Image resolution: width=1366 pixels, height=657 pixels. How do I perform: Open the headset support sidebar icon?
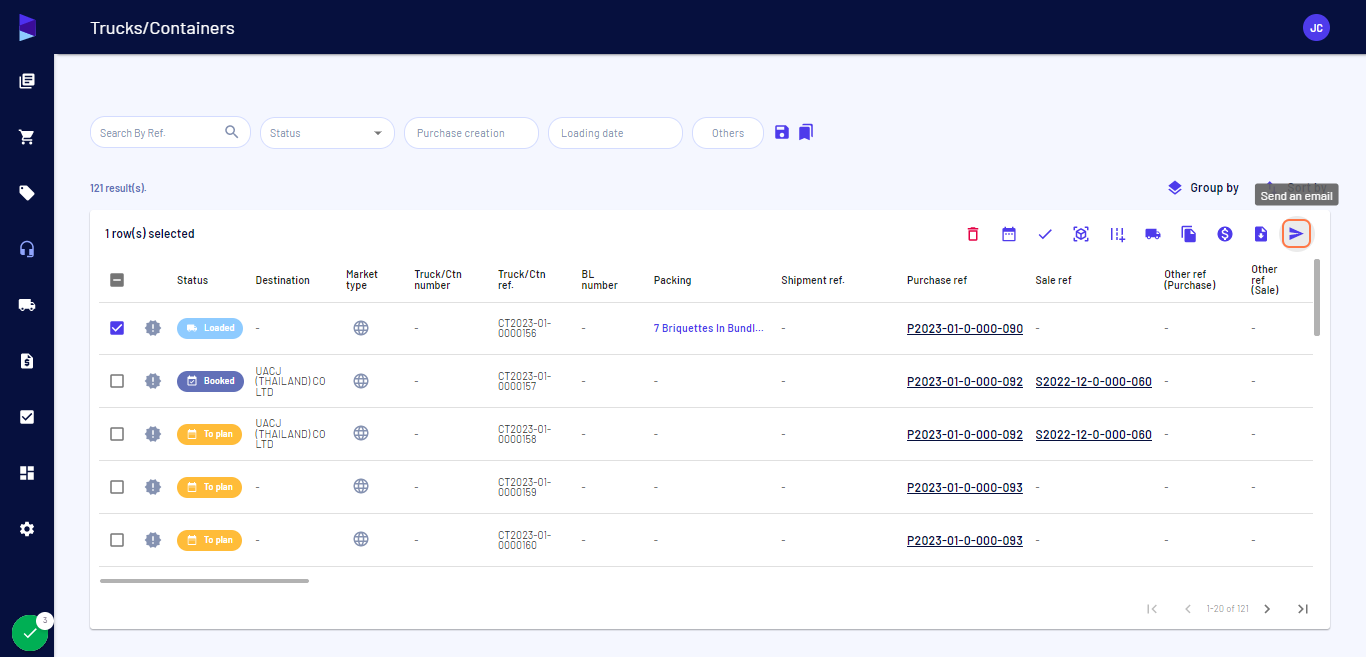click(27, 249)
